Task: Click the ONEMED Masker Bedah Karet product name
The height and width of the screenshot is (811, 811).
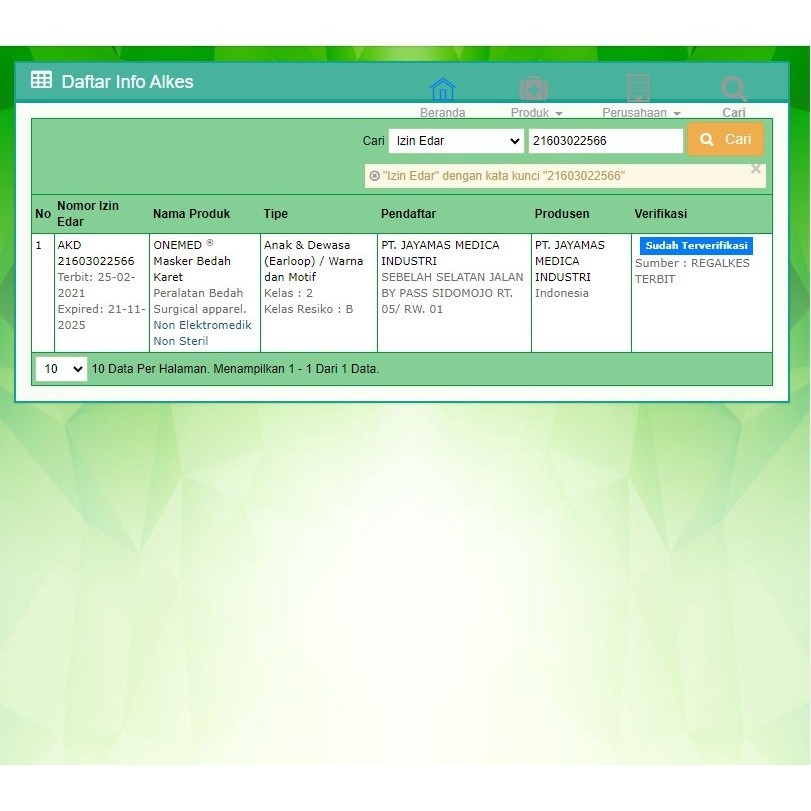Action: coord(192,261)
